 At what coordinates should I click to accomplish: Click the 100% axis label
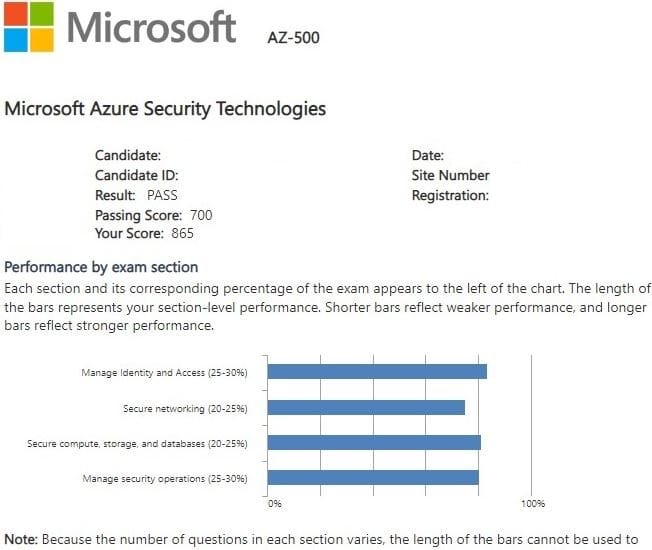(x=532, y=503)
